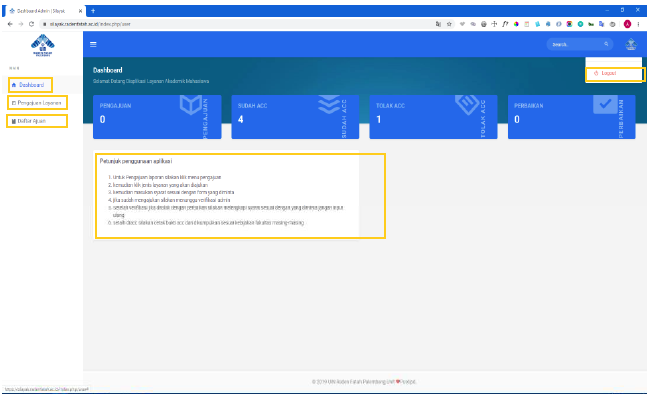The image size is (648, 394).
Task: Select Dashboard in the sidebar
Action: [31, 85]
